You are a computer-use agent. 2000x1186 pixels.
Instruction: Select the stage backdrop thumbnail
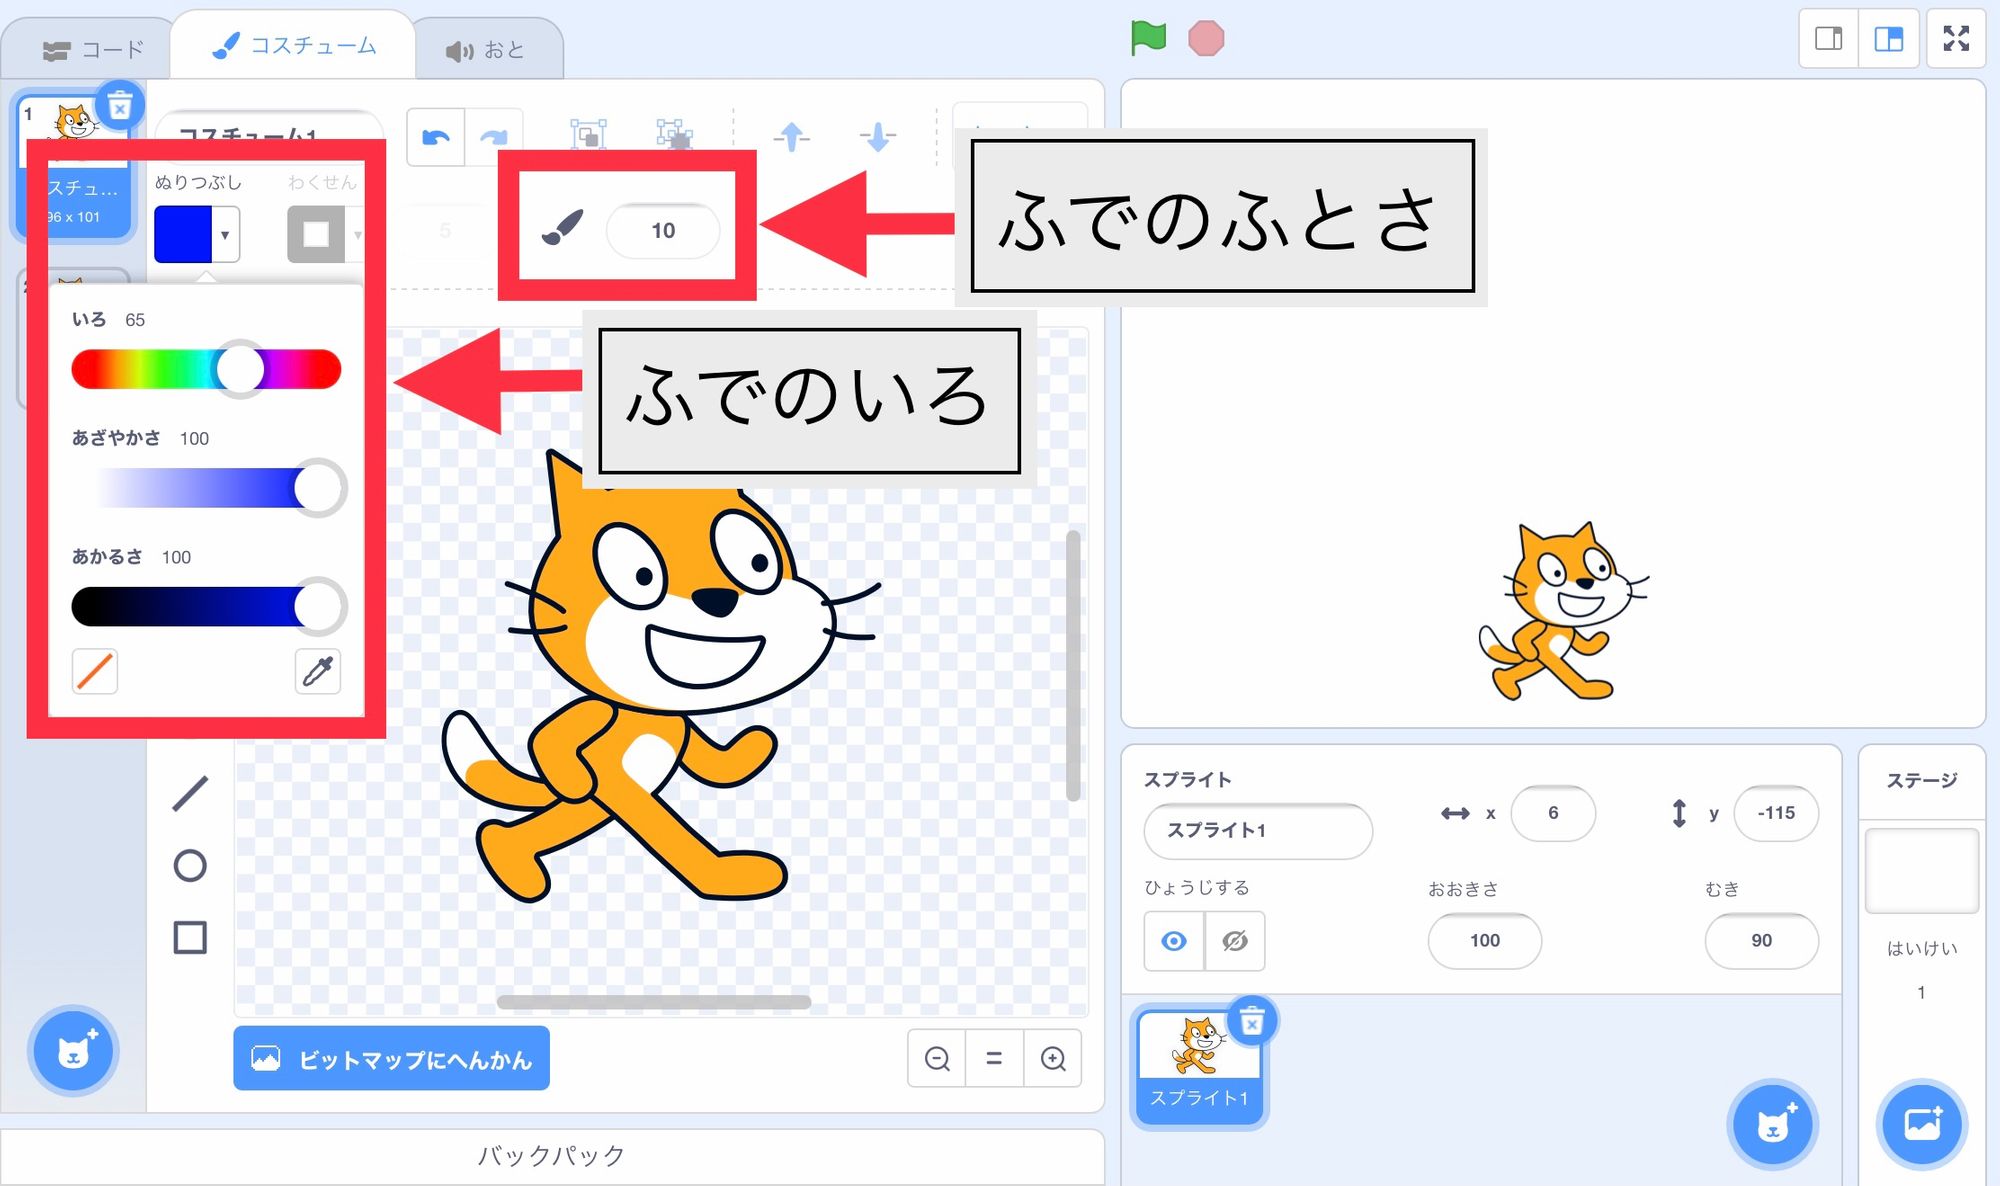(x=1922, y=870)
